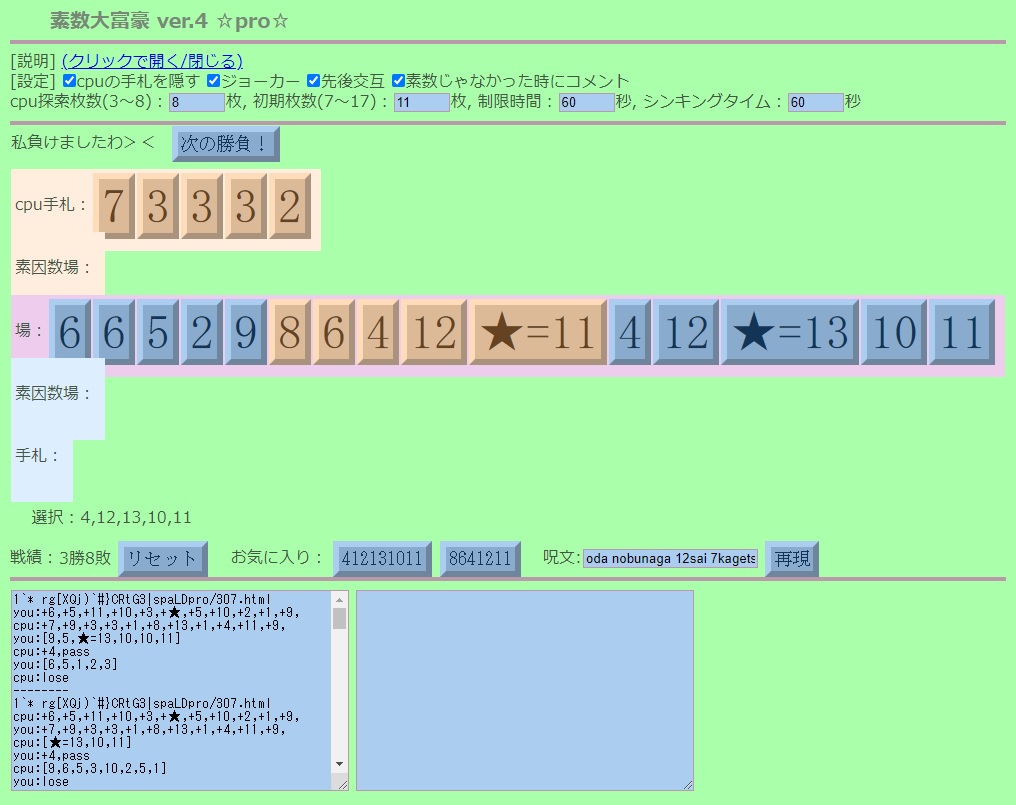Toggle the 先後交互 checkbox

[x=314, y=81]
